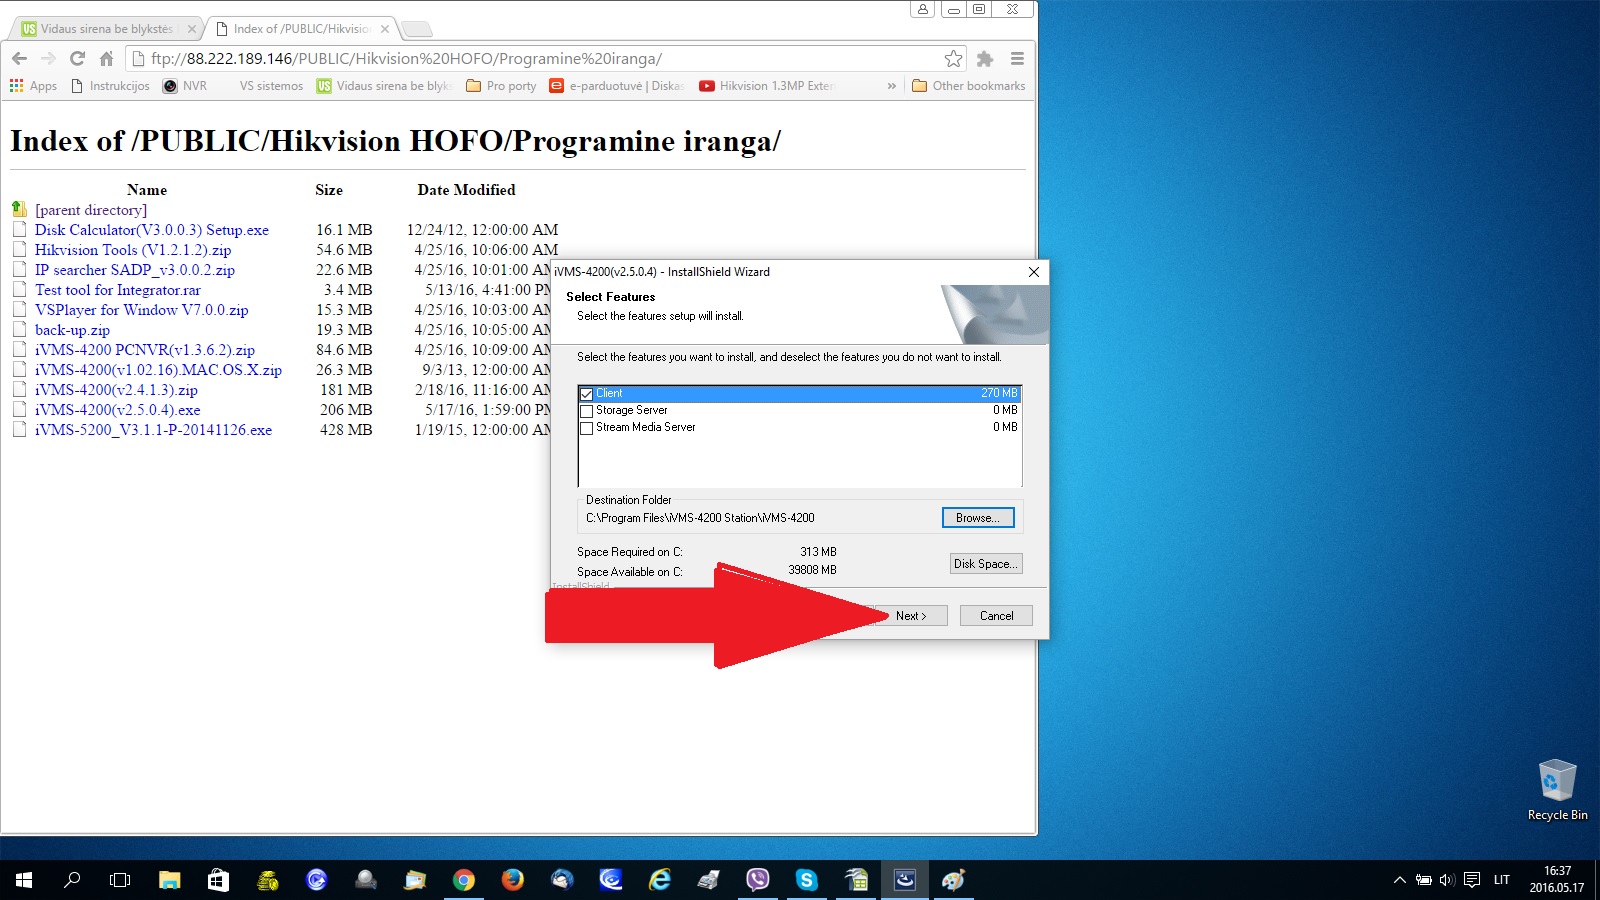Open Thunderbird from taskbar

coord(561,880)
